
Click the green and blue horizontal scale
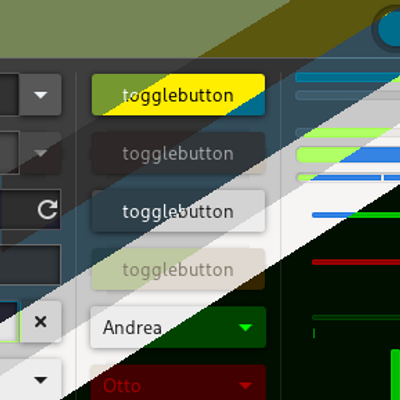[356, 215]
